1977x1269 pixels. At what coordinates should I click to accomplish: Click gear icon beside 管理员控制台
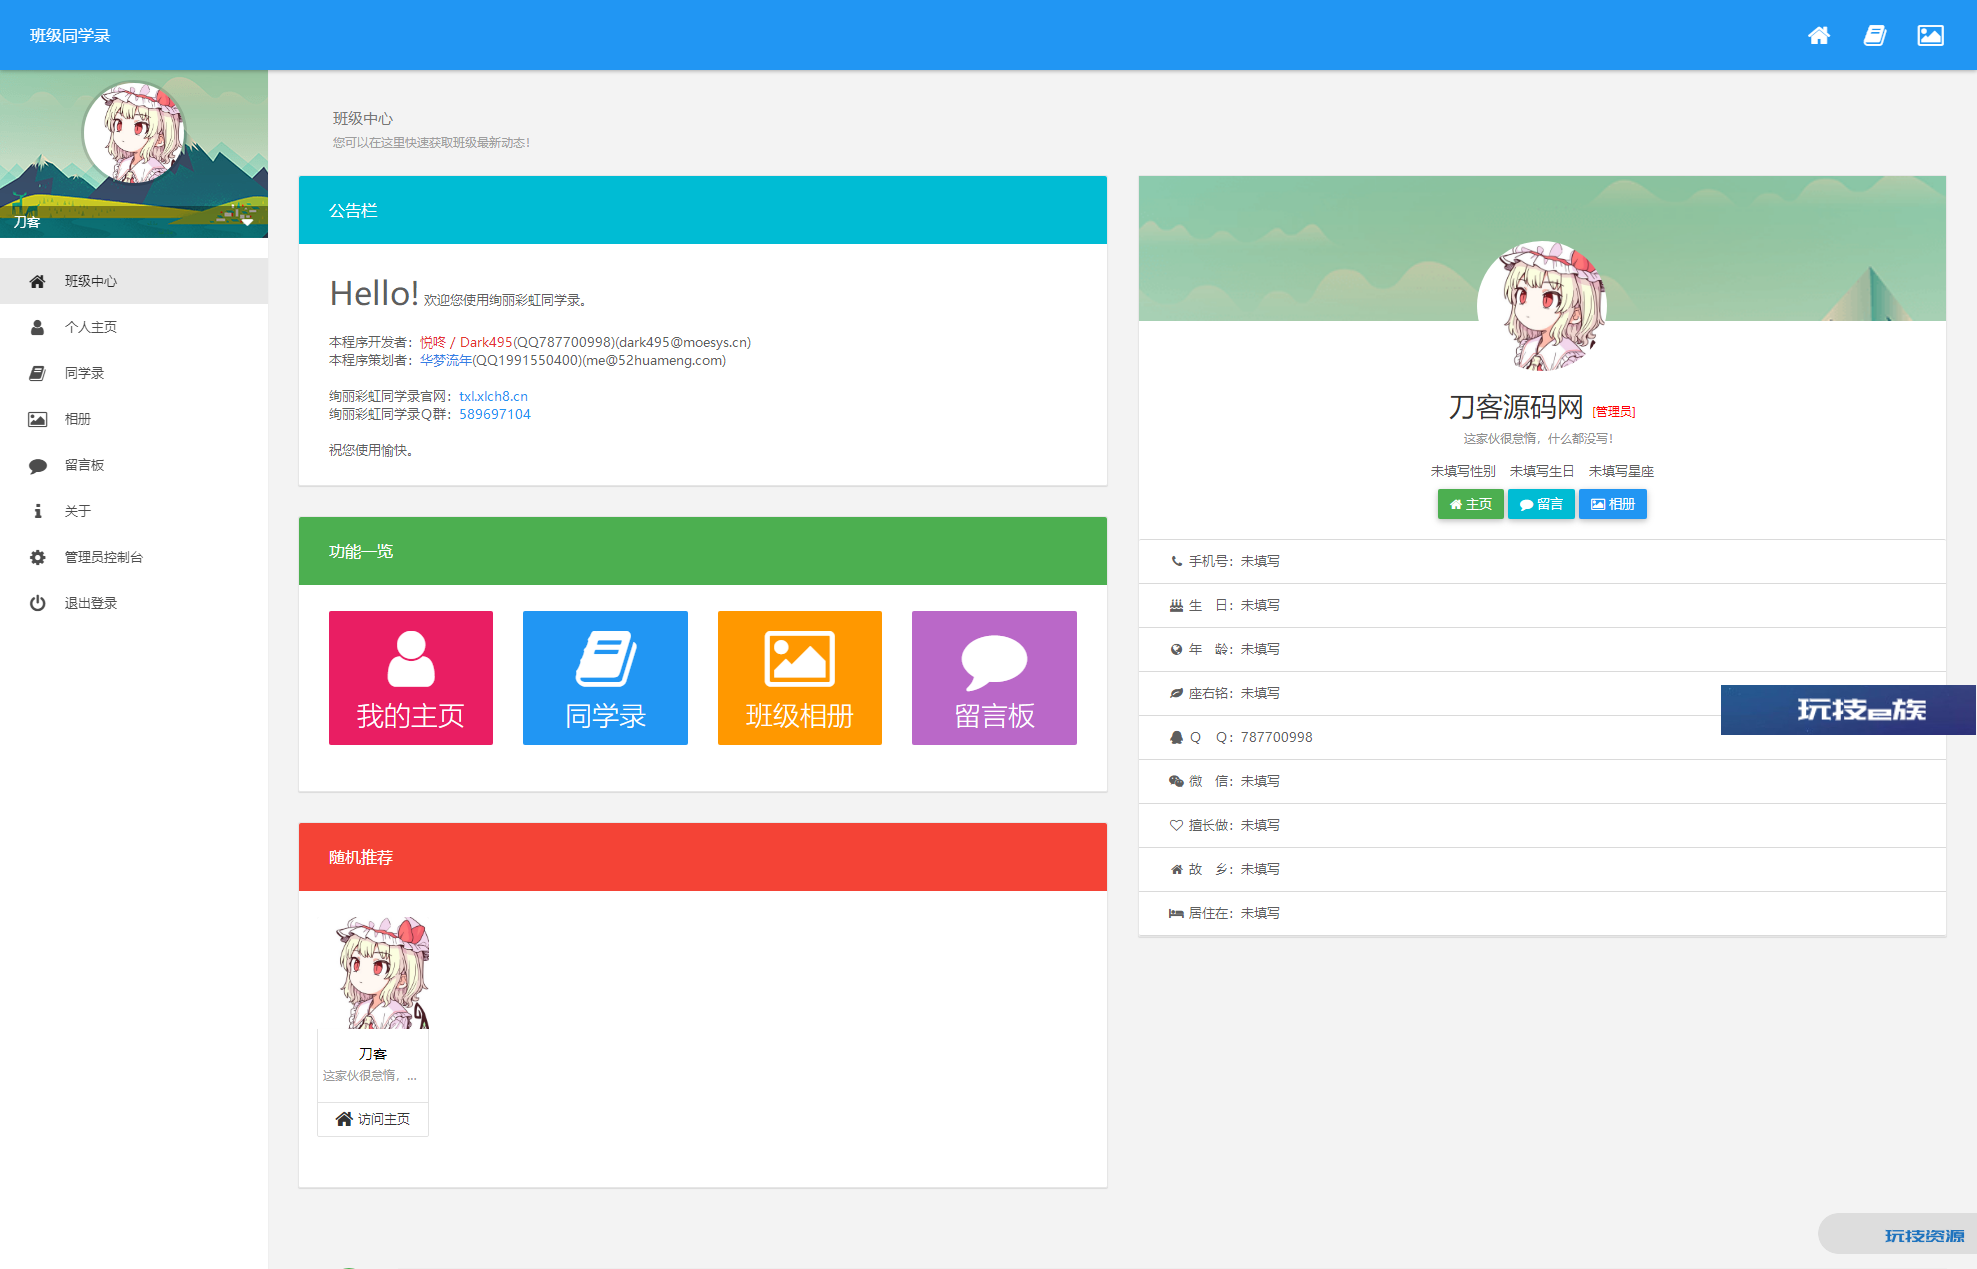37,557
